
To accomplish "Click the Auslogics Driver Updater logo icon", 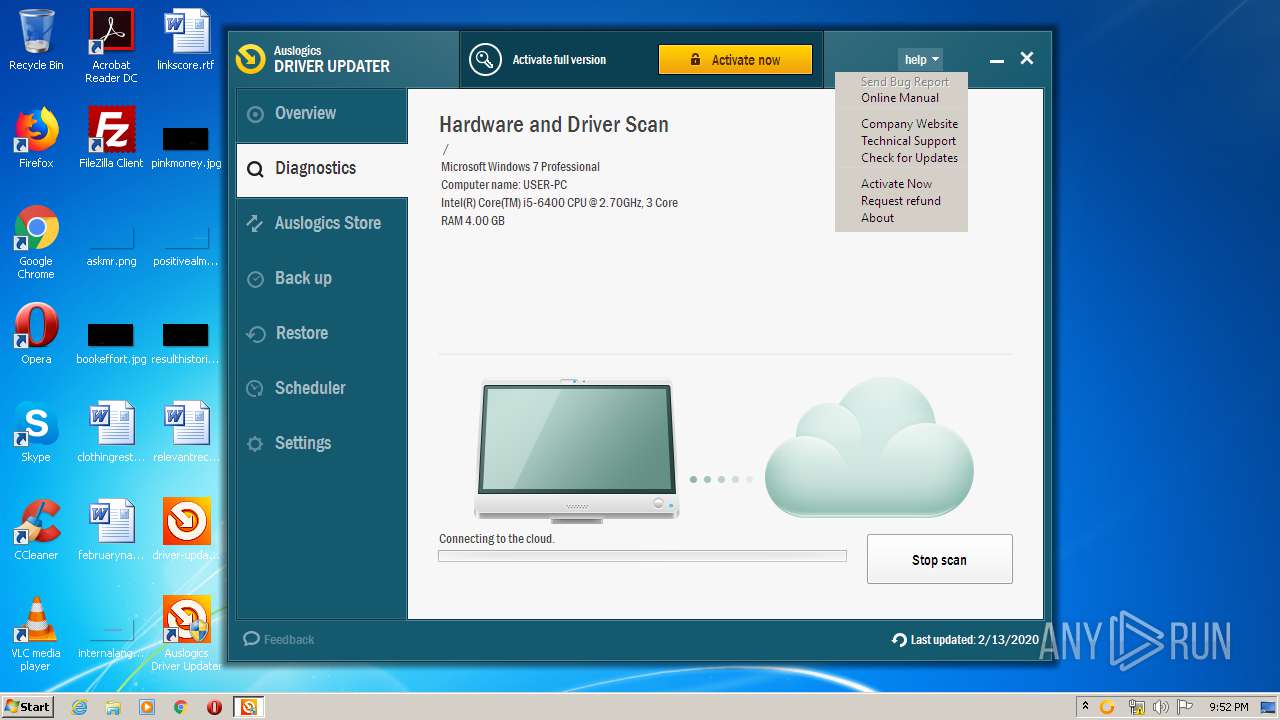I will [x=250, y=59].
